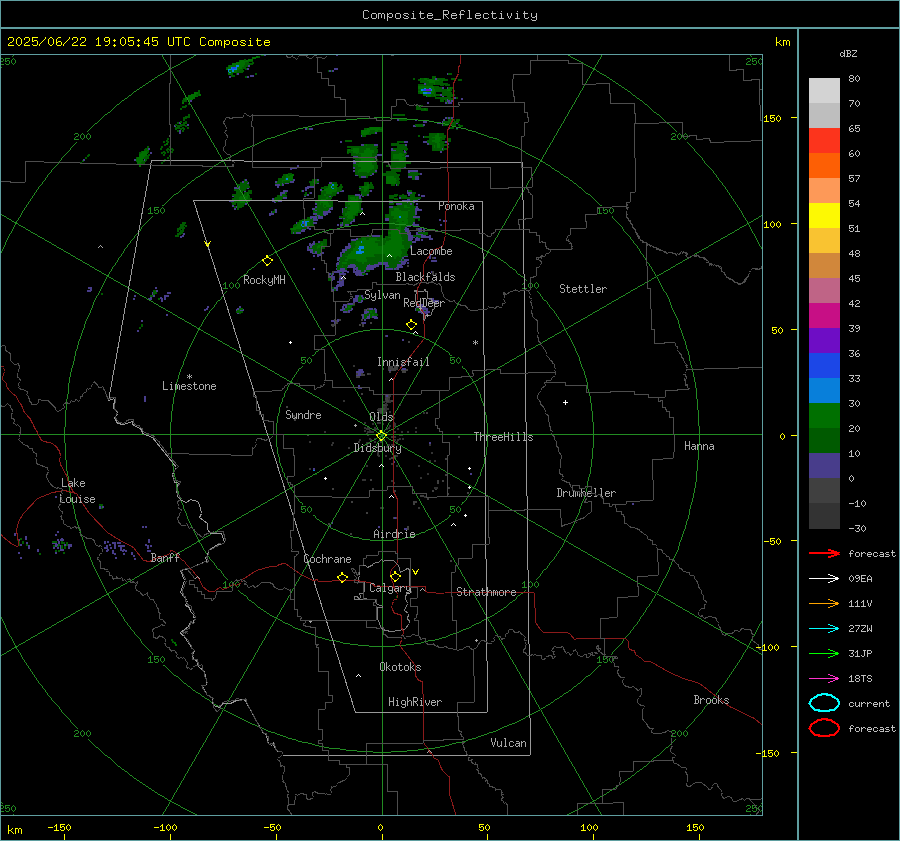Click the Airdrie town label

click(x=394, y=534)
